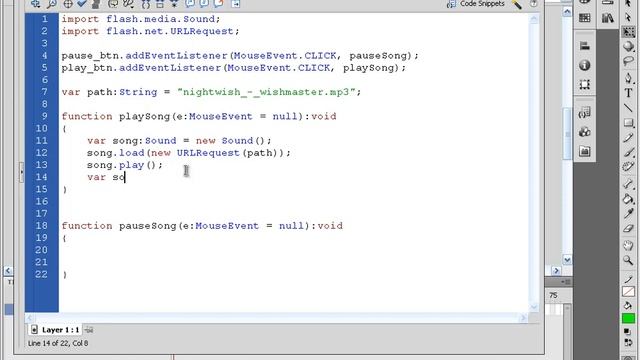Open the Code Snippets panel
This screenshot has width=640, height=360.
tap(476, 4)
